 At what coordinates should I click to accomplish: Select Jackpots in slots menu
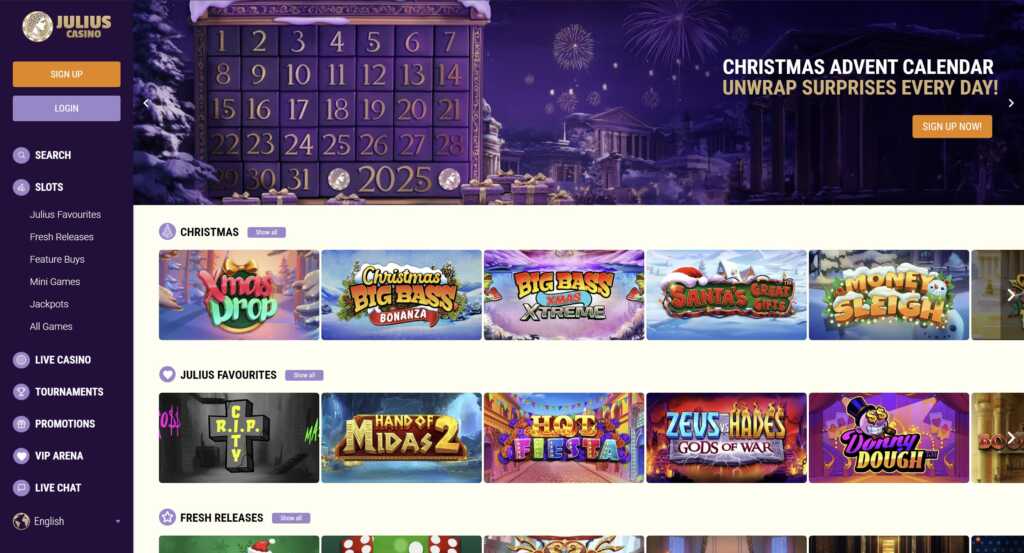pyautogui.click(x=49, y=304)
